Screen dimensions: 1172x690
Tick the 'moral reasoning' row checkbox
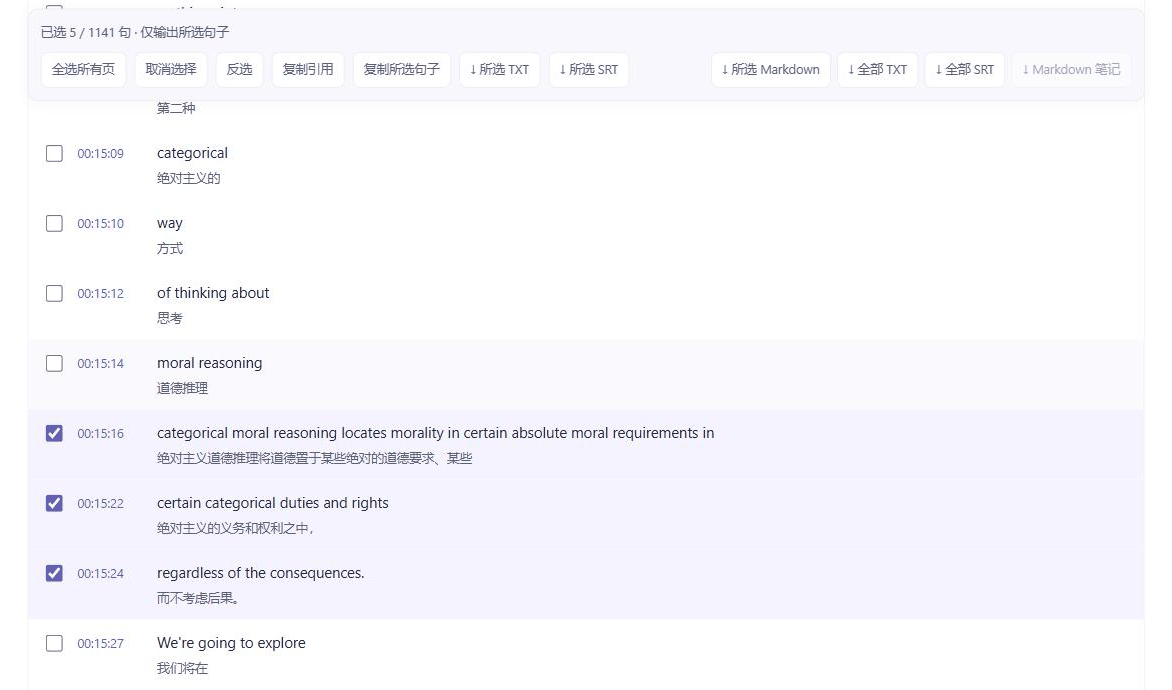click(54, 363)
